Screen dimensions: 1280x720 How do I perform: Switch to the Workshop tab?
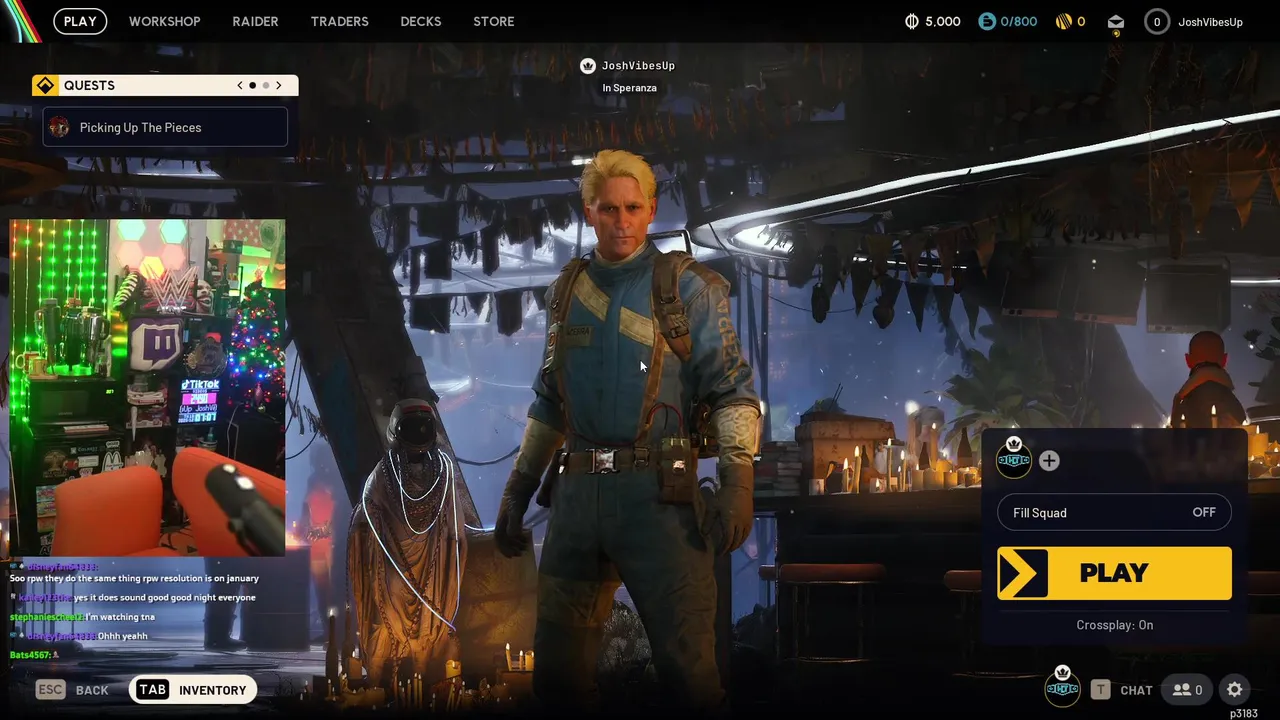coord(164,21)
